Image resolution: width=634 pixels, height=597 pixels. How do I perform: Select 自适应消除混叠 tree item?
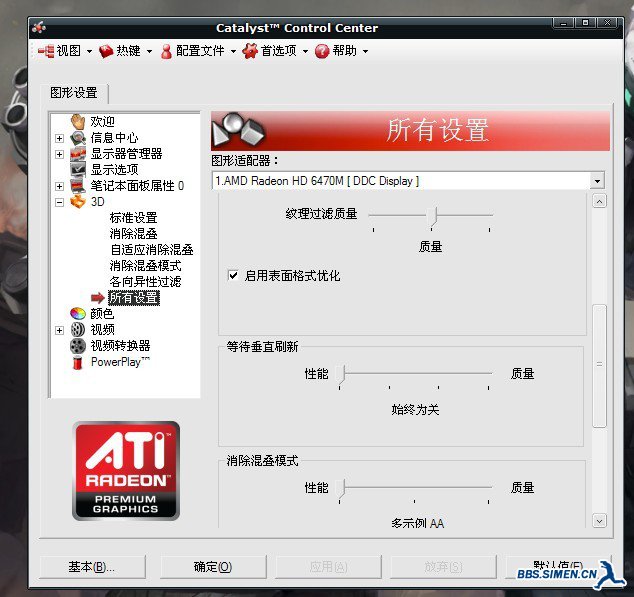152,250
